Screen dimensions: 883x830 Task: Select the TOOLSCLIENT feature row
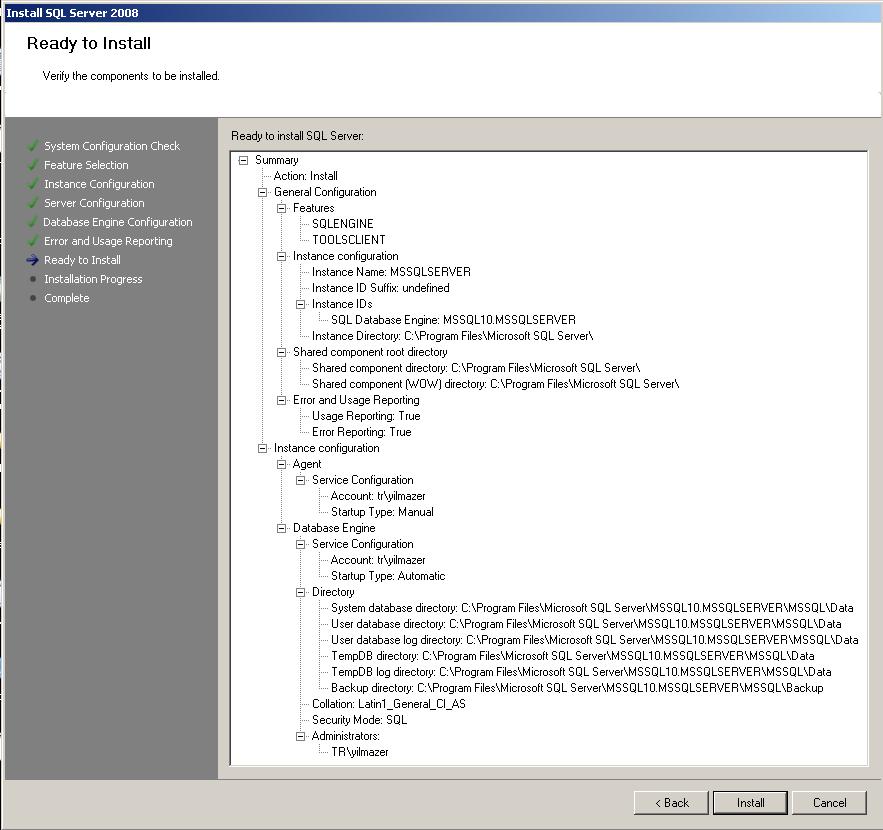point(349,240)
